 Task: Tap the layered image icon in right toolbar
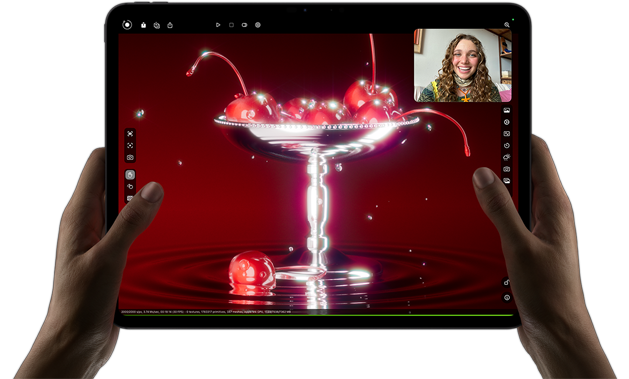tap(507, 181)
